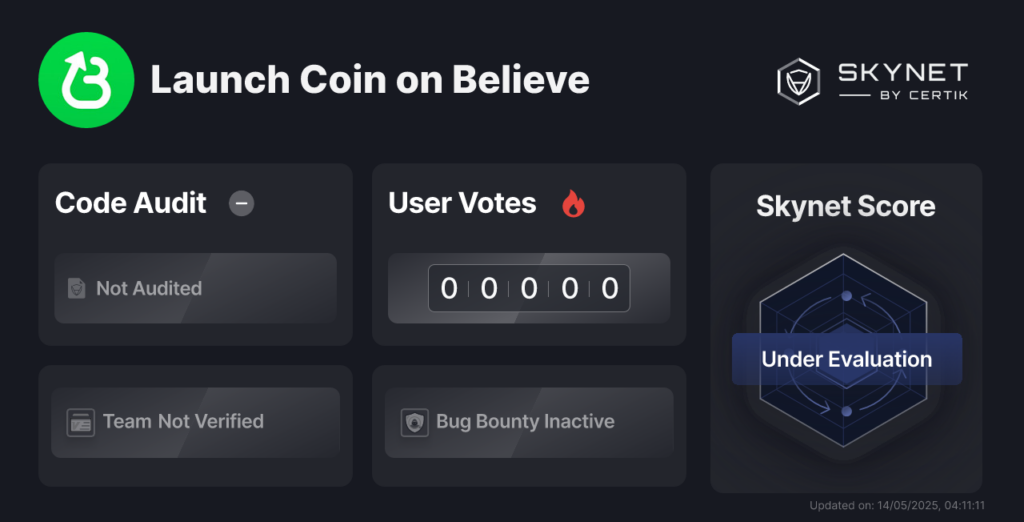The height and width of the screenshot is (522, 1024).
Task: Click the Updated on timestamp text
Action: click(x=897, y=506)
